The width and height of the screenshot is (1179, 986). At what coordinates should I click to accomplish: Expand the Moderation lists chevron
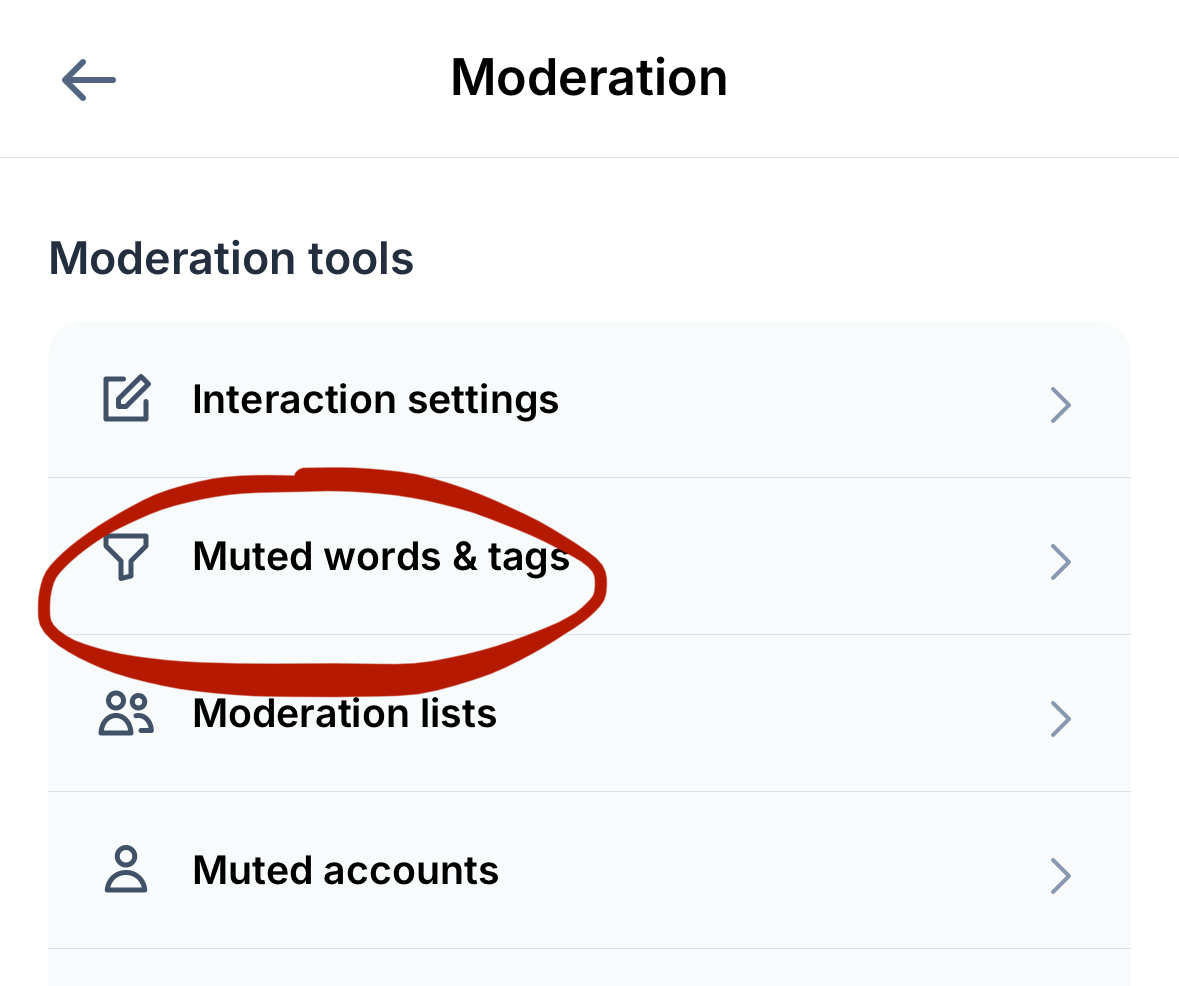[x=1061, y=719]
